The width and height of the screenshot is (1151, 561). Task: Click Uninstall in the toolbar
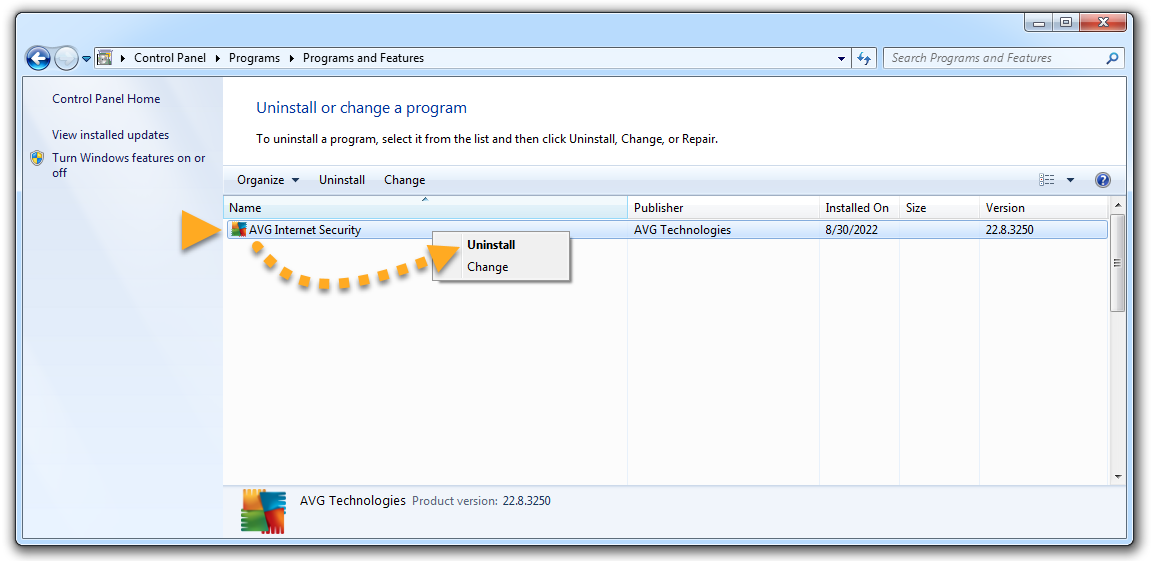click(342, 180)
